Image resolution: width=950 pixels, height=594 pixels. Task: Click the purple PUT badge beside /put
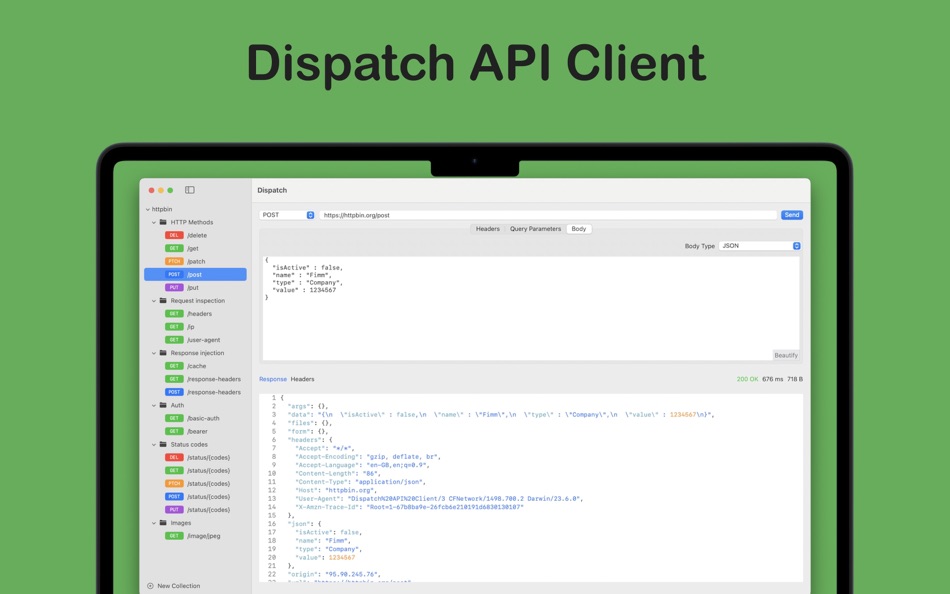pos(174,288)
